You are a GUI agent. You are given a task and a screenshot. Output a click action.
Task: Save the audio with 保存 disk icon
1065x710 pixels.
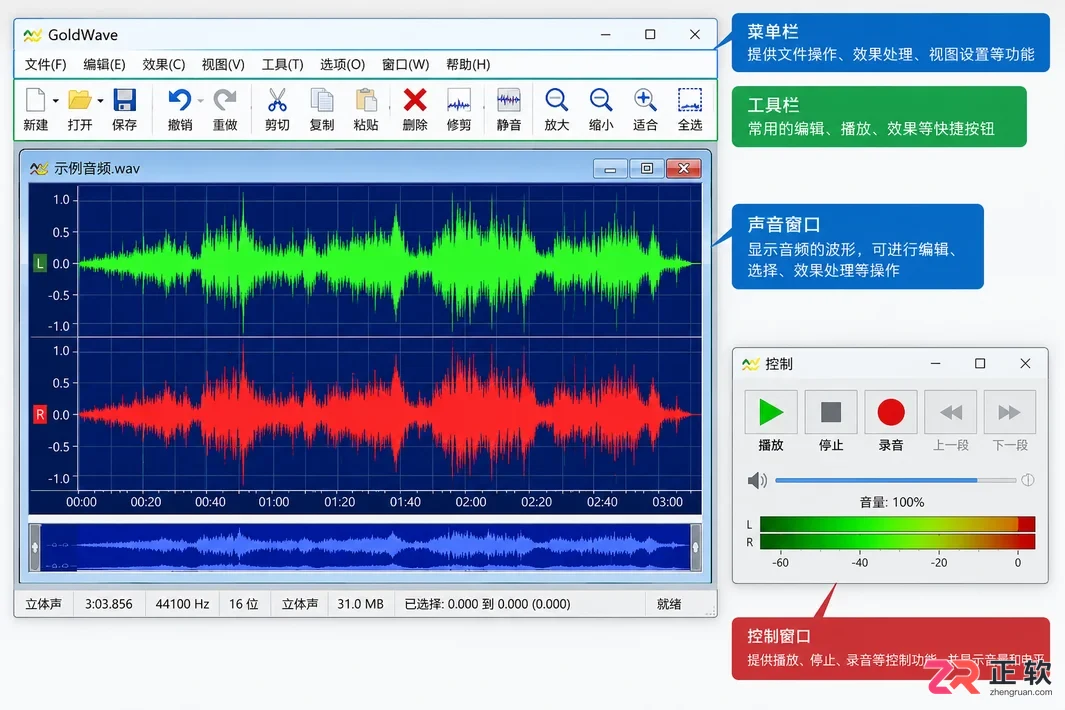click(124, 101)
